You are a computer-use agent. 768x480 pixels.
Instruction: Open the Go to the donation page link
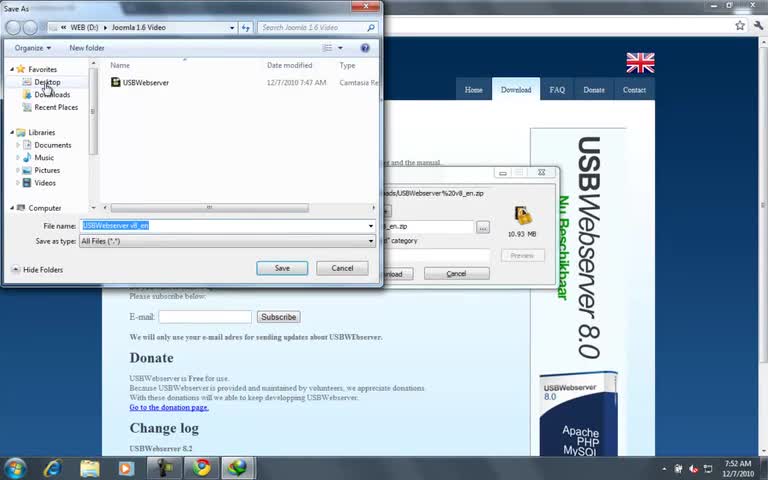click(x=169, y=408)
